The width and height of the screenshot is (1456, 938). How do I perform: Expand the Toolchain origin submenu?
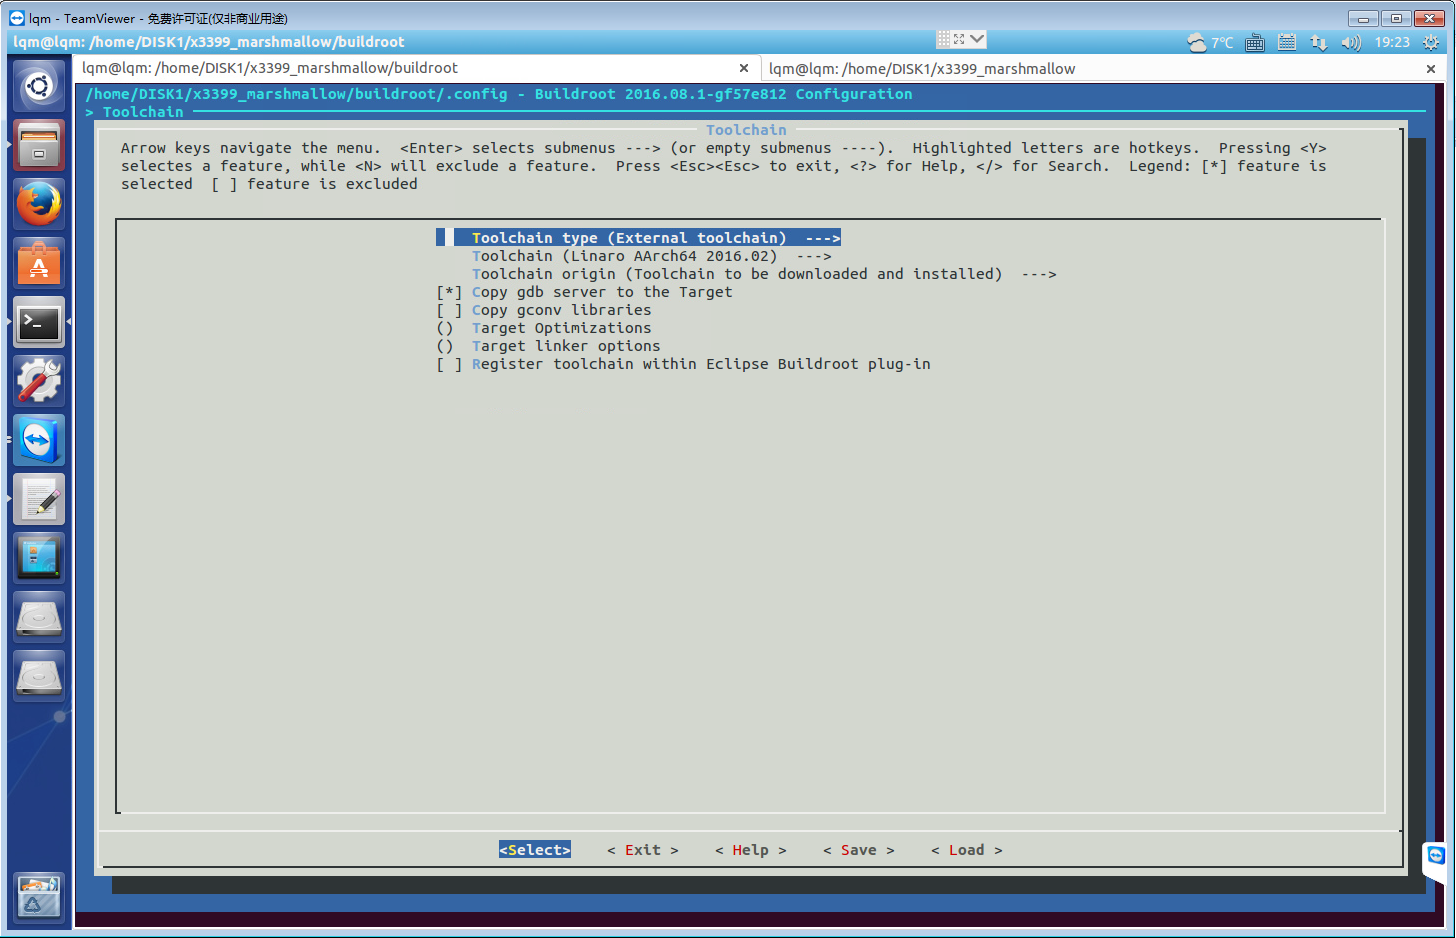(763, 274)
